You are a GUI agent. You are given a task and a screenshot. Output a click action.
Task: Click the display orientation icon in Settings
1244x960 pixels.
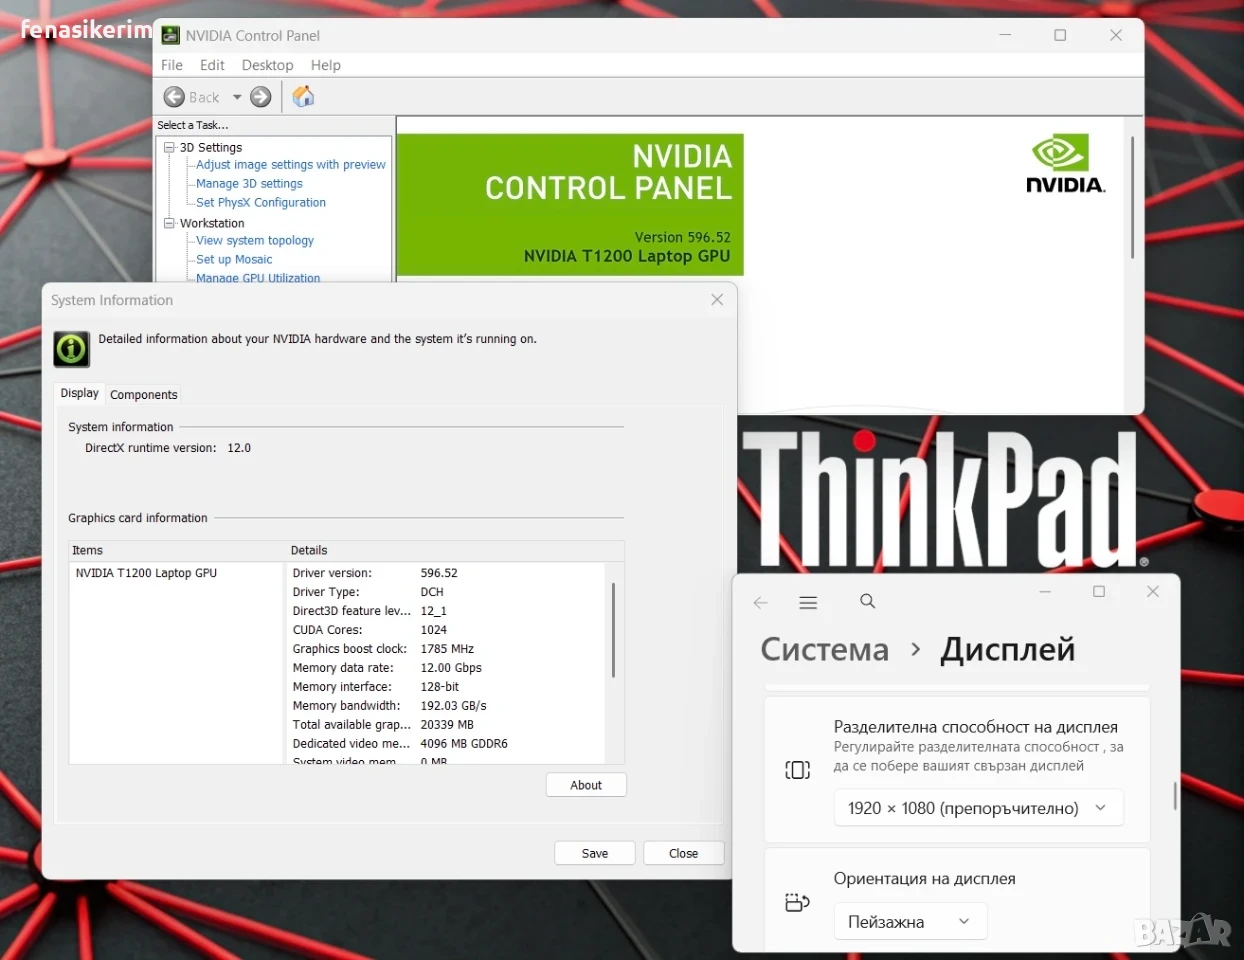click(797, 902)
